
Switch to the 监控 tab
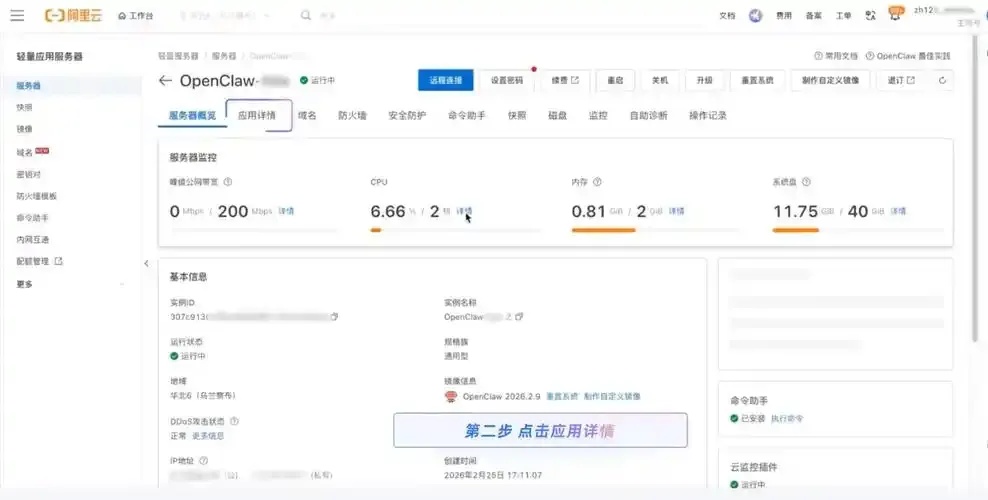click(598, 115)
